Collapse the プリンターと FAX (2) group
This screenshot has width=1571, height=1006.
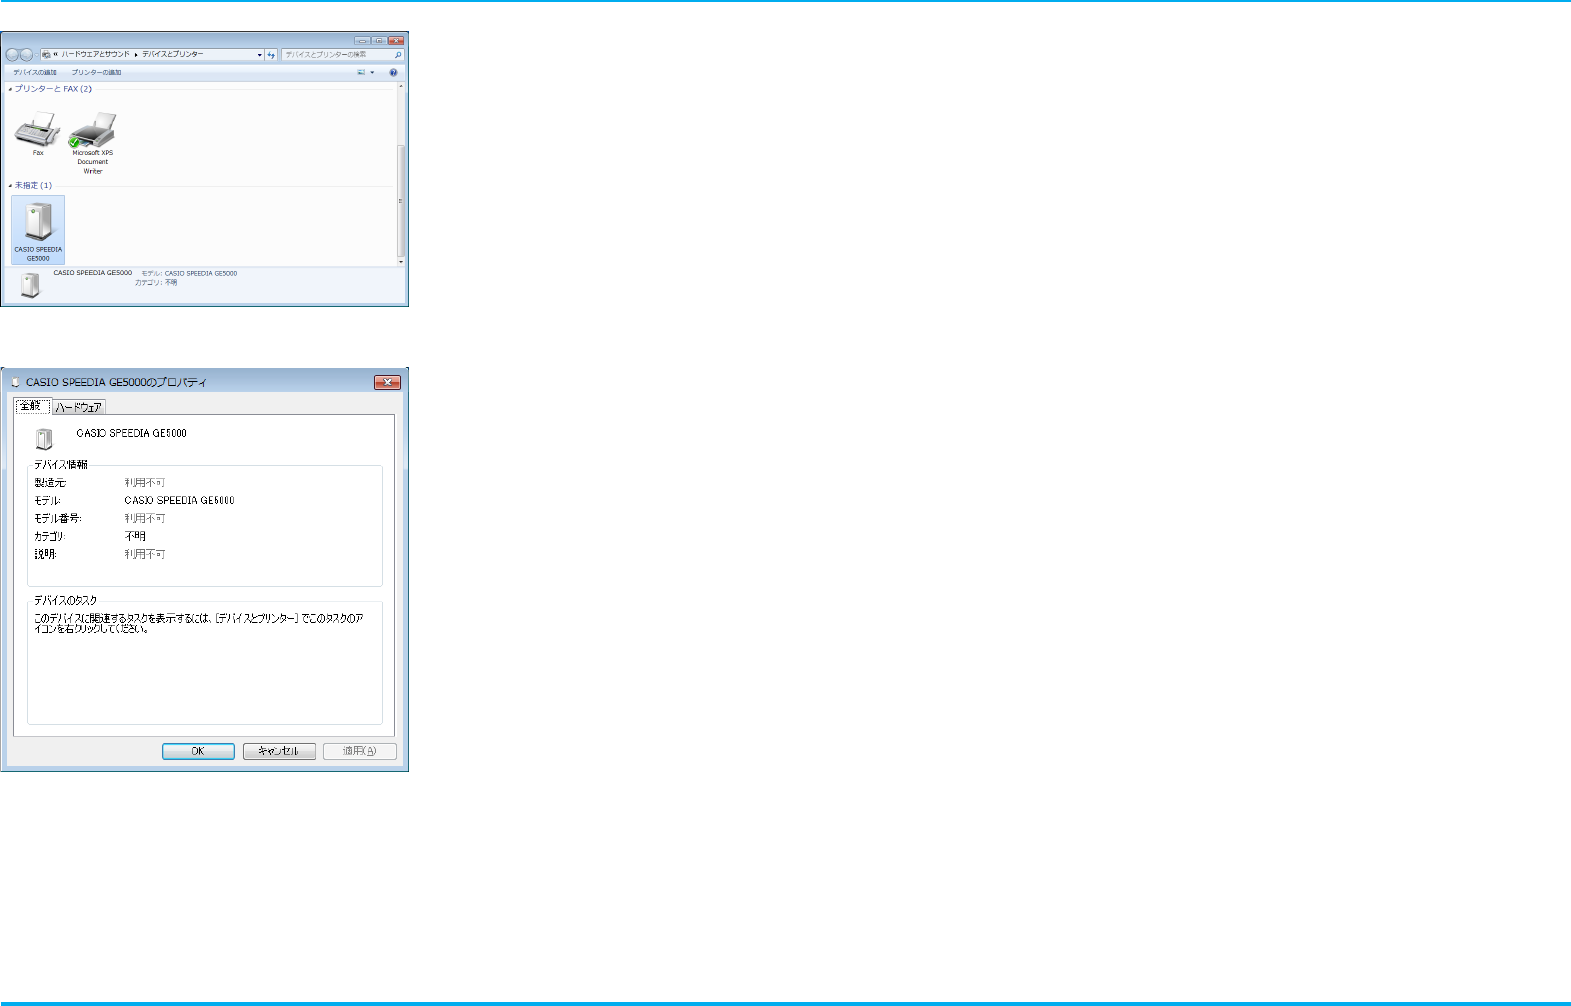(x=11, y=89)
